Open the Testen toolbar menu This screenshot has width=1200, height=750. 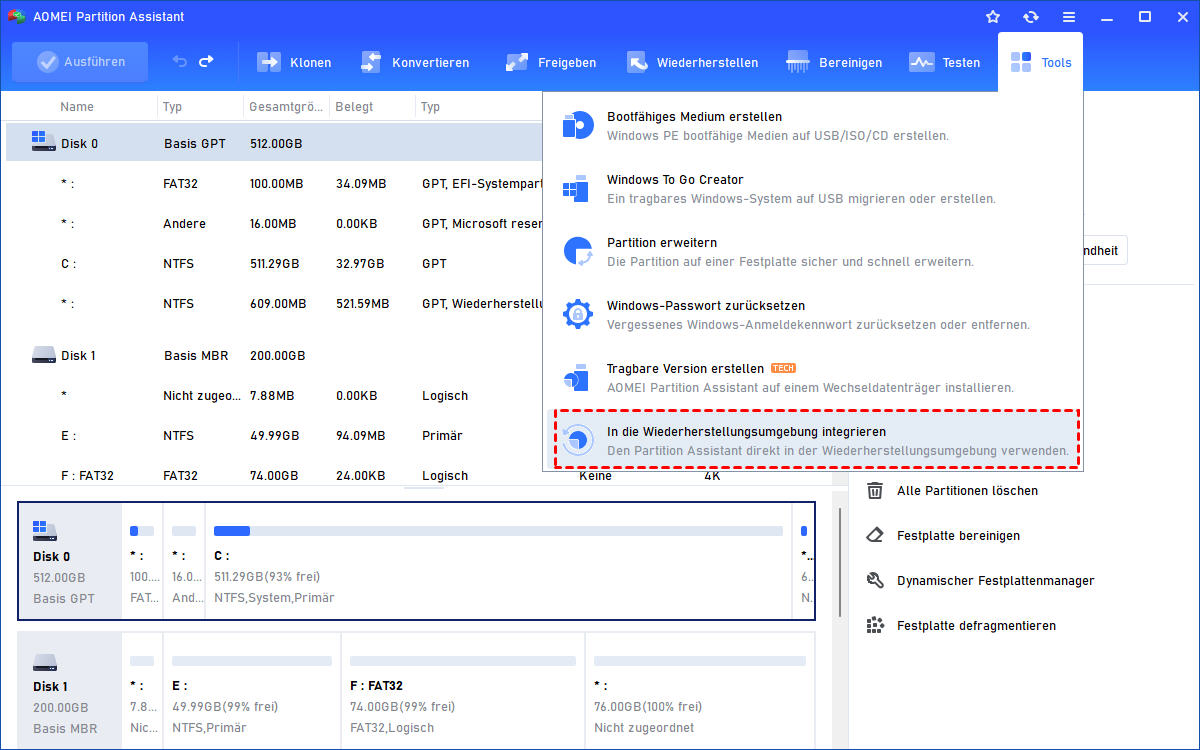point(945,62)
